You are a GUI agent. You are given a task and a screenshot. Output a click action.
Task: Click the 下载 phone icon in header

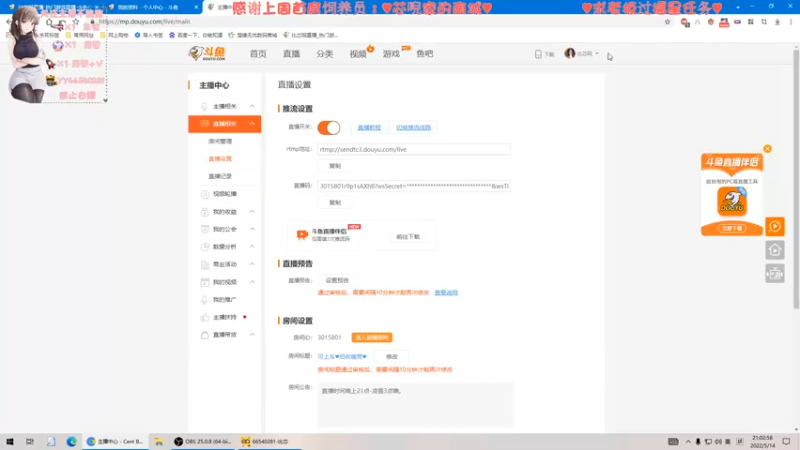538,54
